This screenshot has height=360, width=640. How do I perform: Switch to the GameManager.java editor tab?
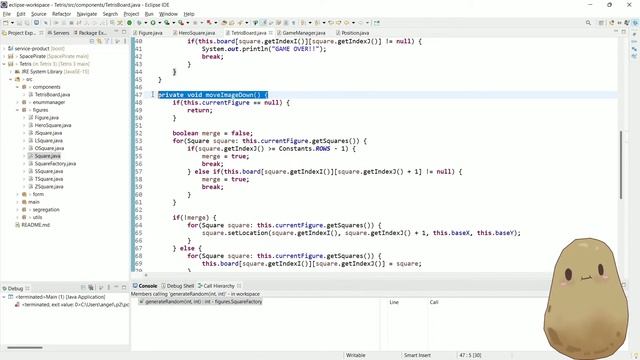(x=303, y=33)
